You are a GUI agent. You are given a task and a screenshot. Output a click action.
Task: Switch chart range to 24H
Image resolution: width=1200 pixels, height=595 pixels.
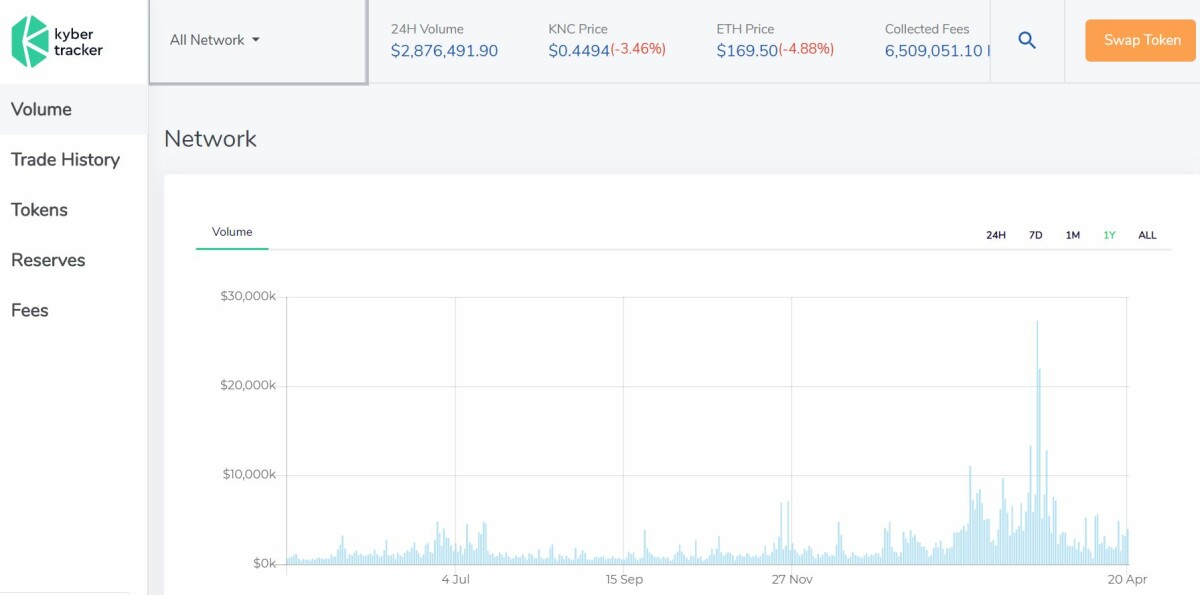pyautogui.click(x=996, y=235)
